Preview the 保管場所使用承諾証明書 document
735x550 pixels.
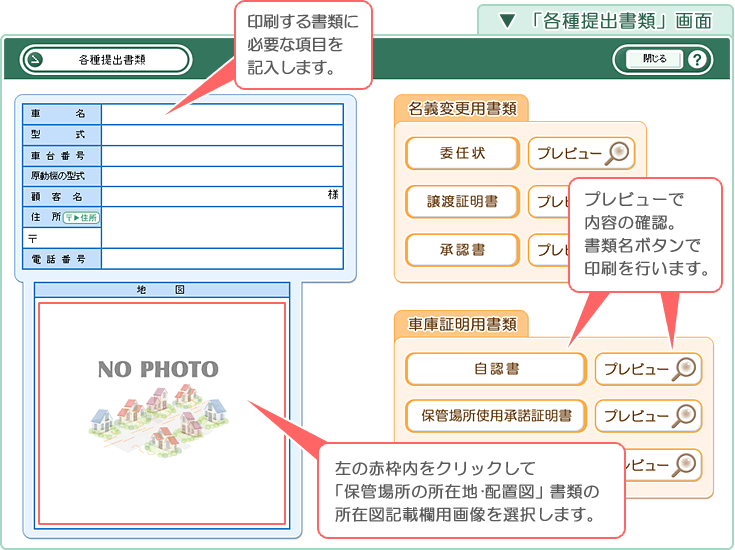click(x=648, y=416)
